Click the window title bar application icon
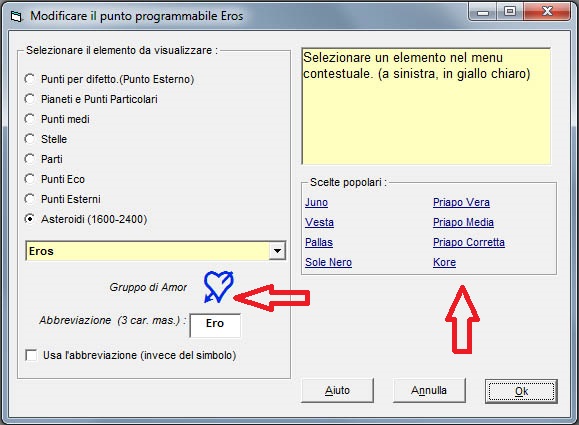The width and height of the screenshot is (579, 425). tap(16, 17)
